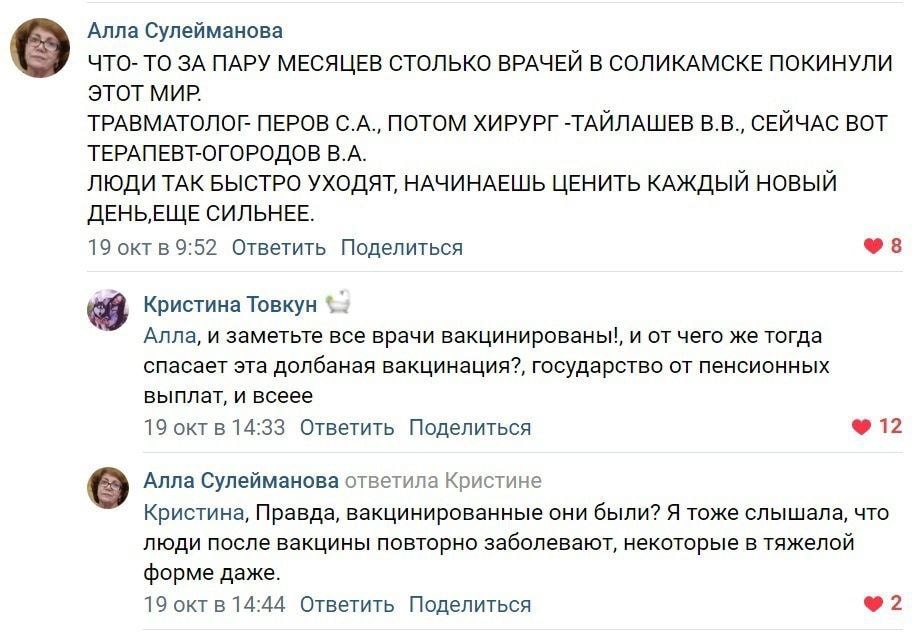Reply to the comment posted at 9:52
Image resolution: width=922 pixels, height=637 pixels.
point(279,247)
